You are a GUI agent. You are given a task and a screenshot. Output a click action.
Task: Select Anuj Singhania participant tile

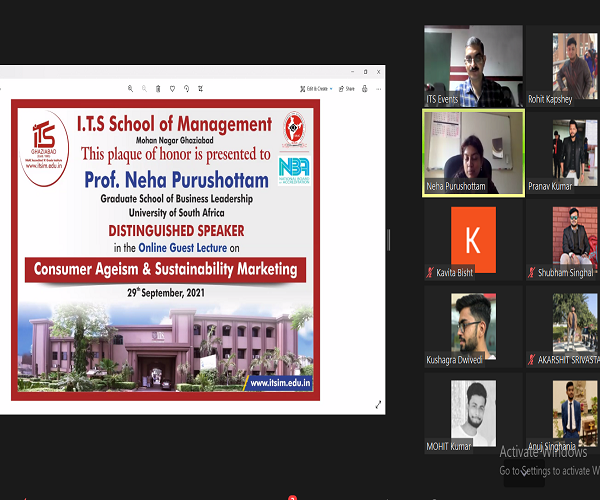[563, 413]
